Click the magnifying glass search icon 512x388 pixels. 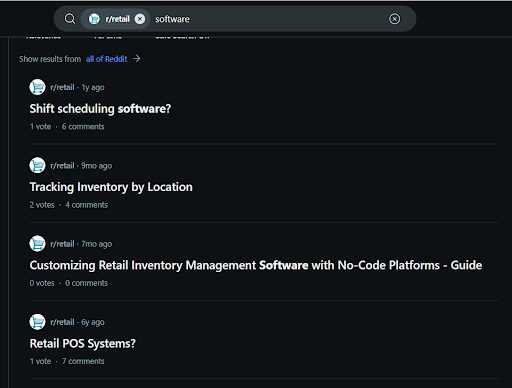[70, 19]
